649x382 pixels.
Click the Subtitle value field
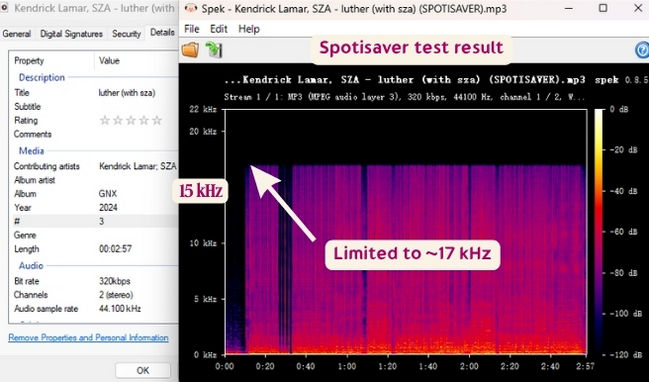(137, 107)
